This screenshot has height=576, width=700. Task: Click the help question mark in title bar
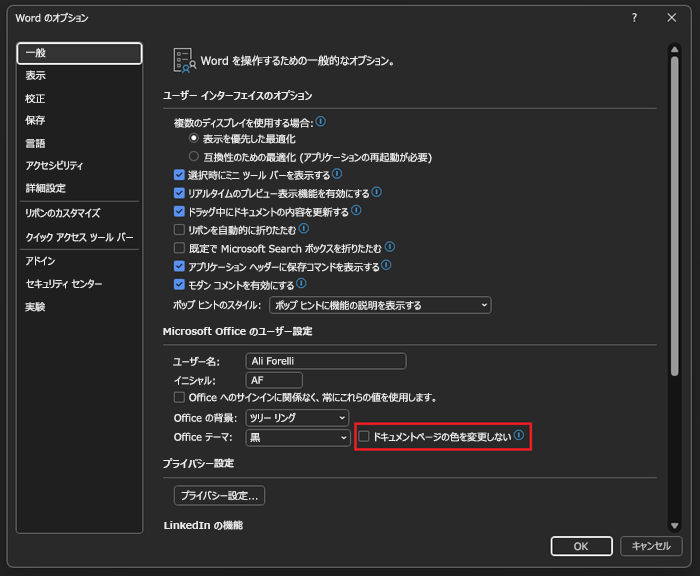click(x=634, y=18)
